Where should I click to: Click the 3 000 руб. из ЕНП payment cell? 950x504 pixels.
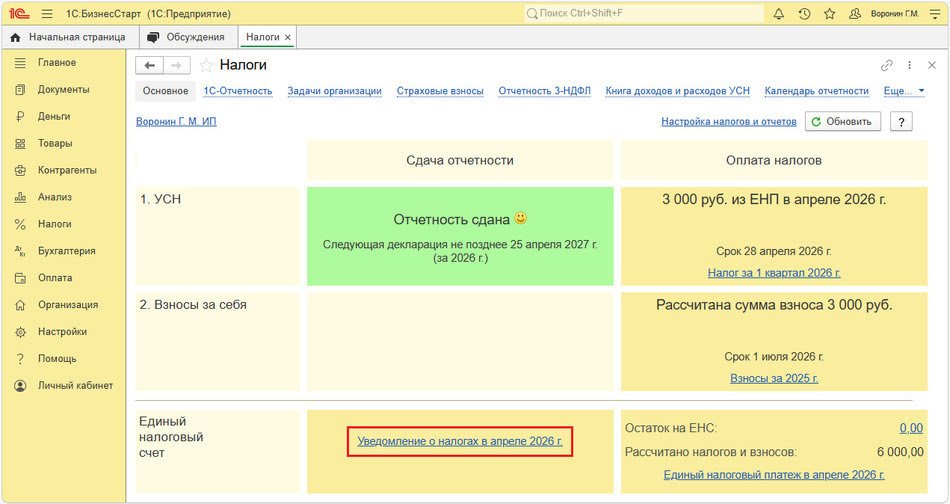774,236
